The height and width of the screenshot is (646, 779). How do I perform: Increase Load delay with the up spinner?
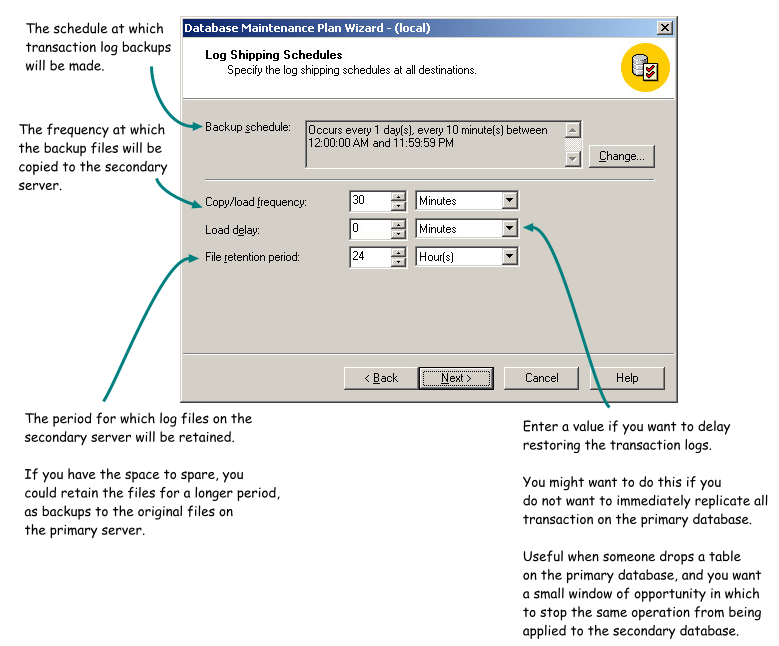click(x=398, y=224)
